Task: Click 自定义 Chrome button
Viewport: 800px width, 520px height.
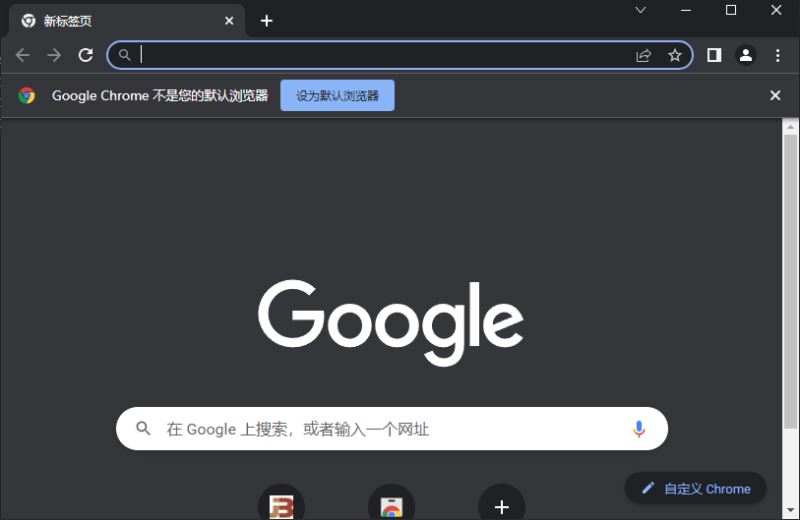Action: pos(696,489)
